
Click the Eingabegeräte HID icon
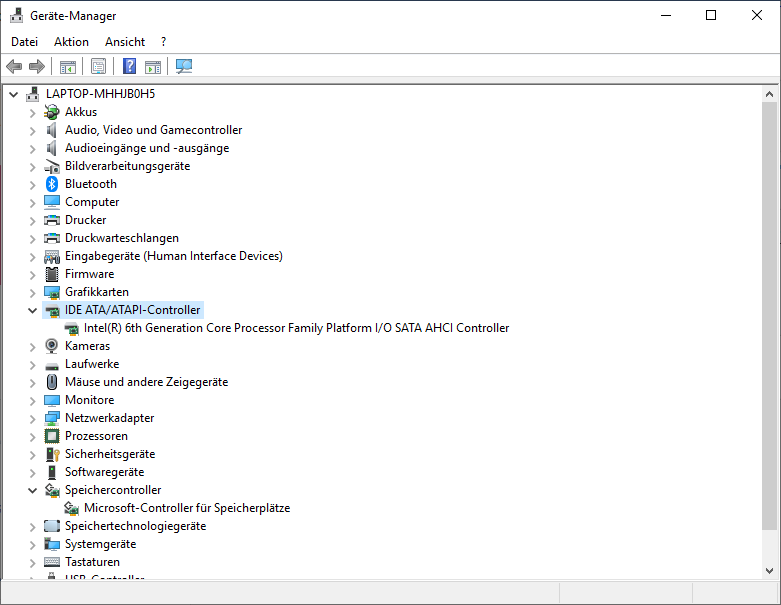[x=52, y=256]
